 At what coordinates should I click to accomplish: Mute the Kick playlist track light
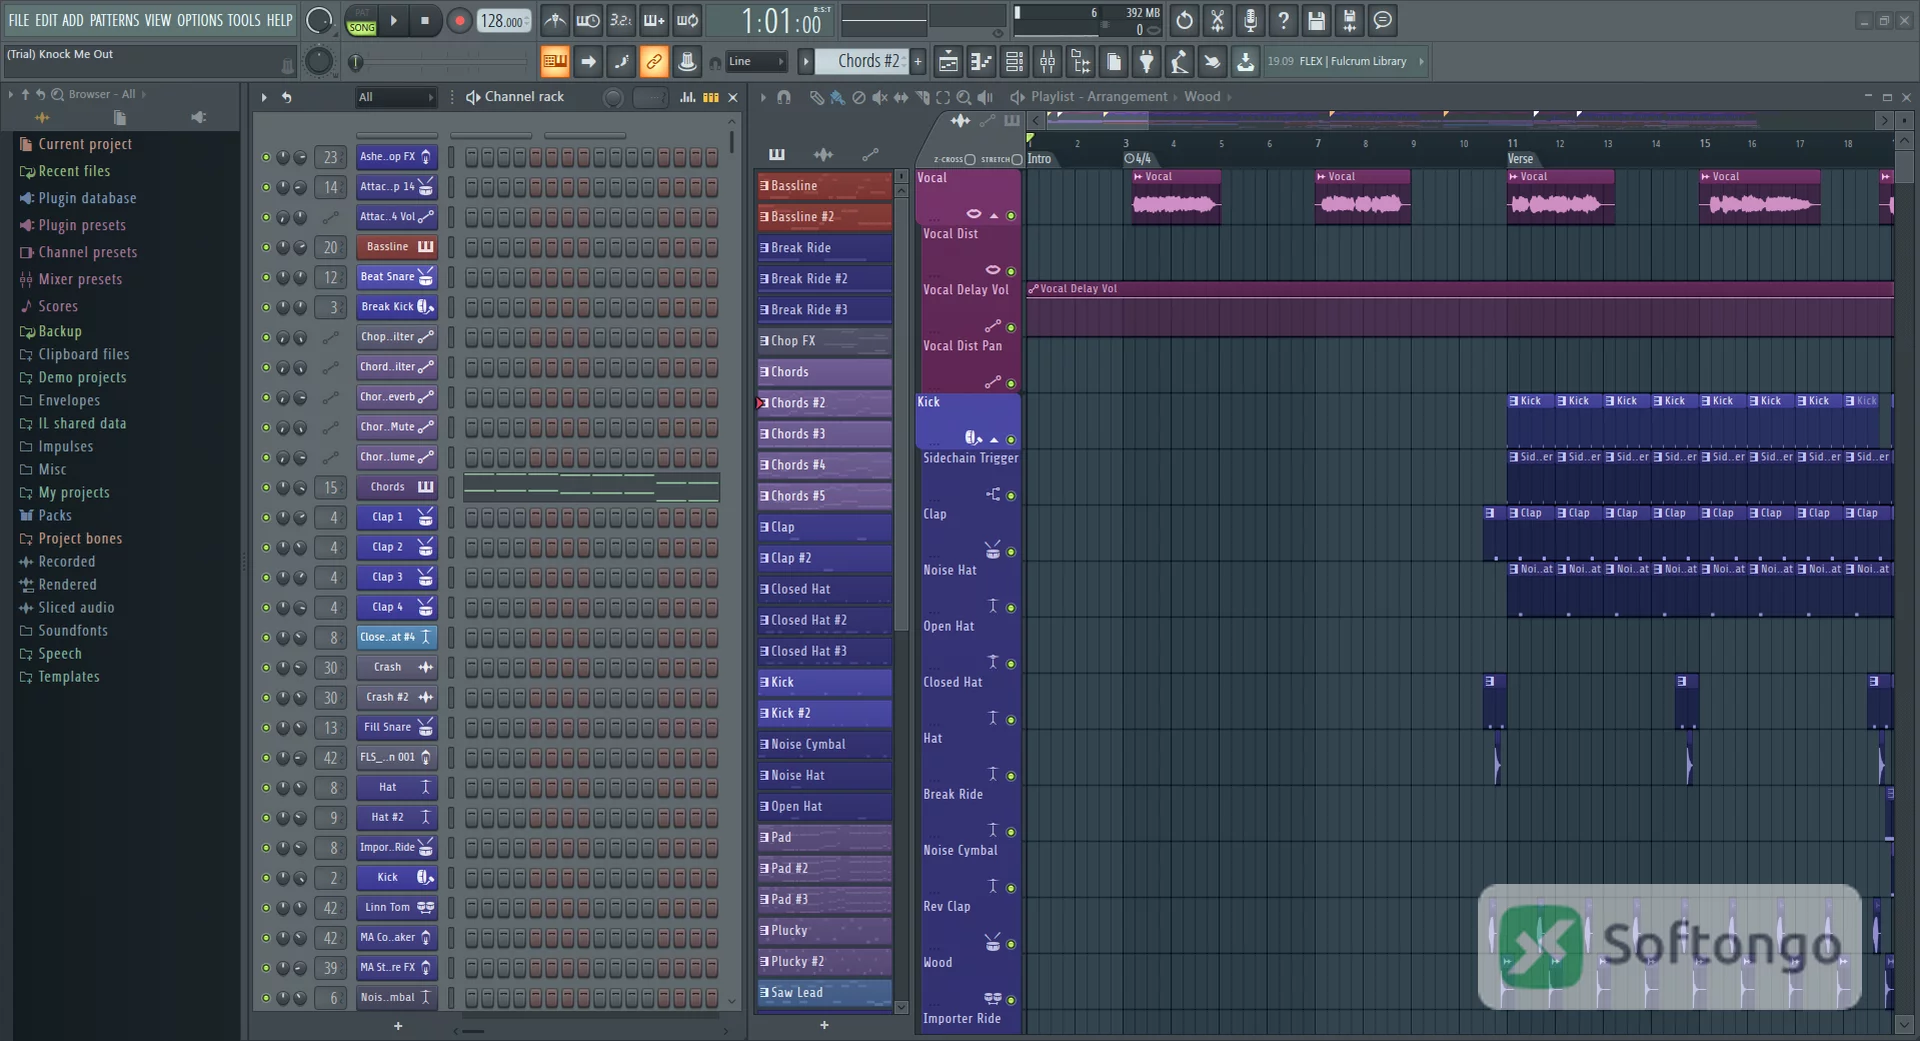[1011, 439]
